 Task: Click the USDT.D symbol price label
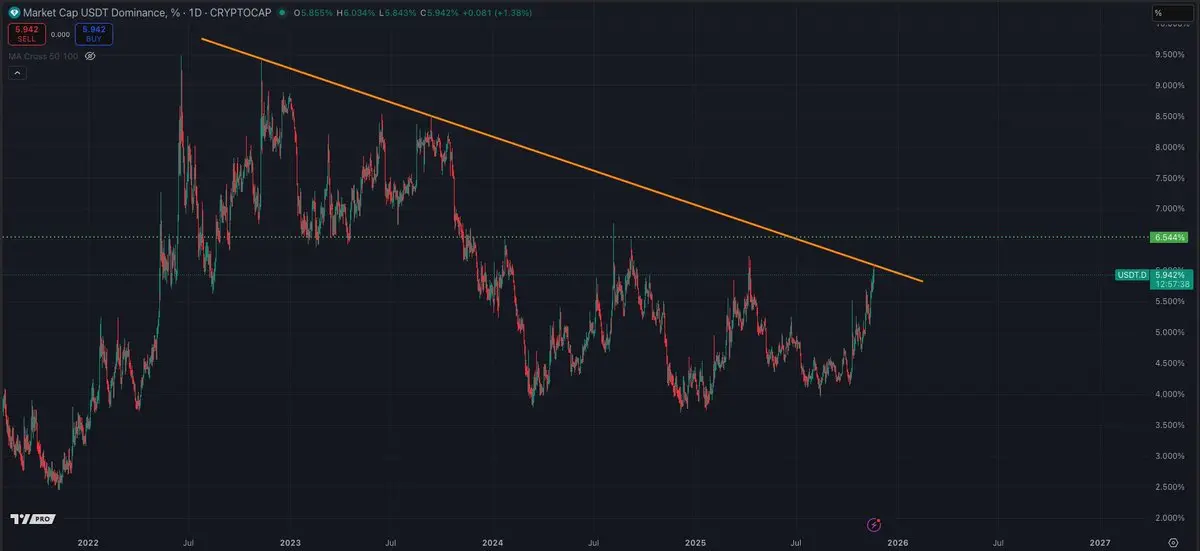coord(1132,274)
